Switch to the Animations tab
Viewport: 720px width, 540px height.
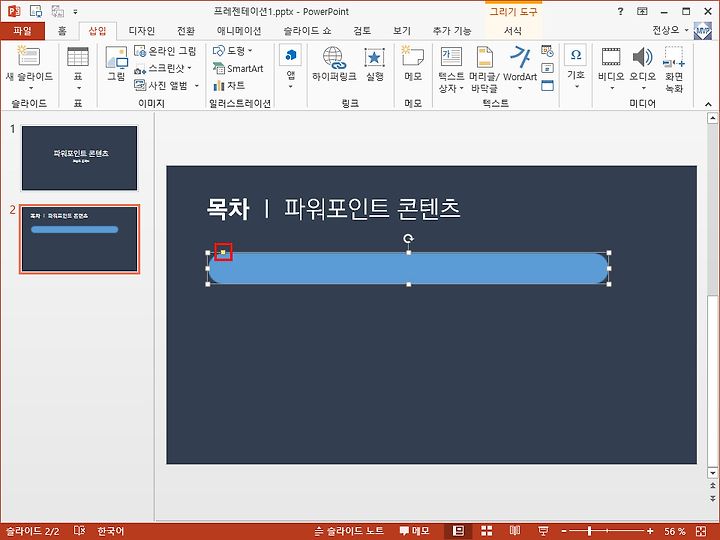point(239,31)
